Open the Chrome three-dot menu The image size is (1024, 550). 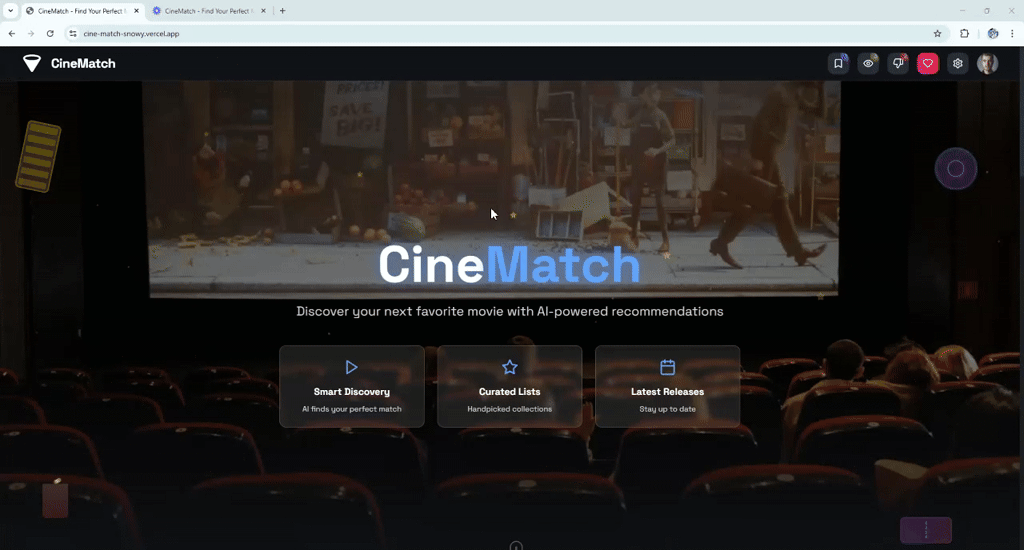click(x=1012, y=33)
